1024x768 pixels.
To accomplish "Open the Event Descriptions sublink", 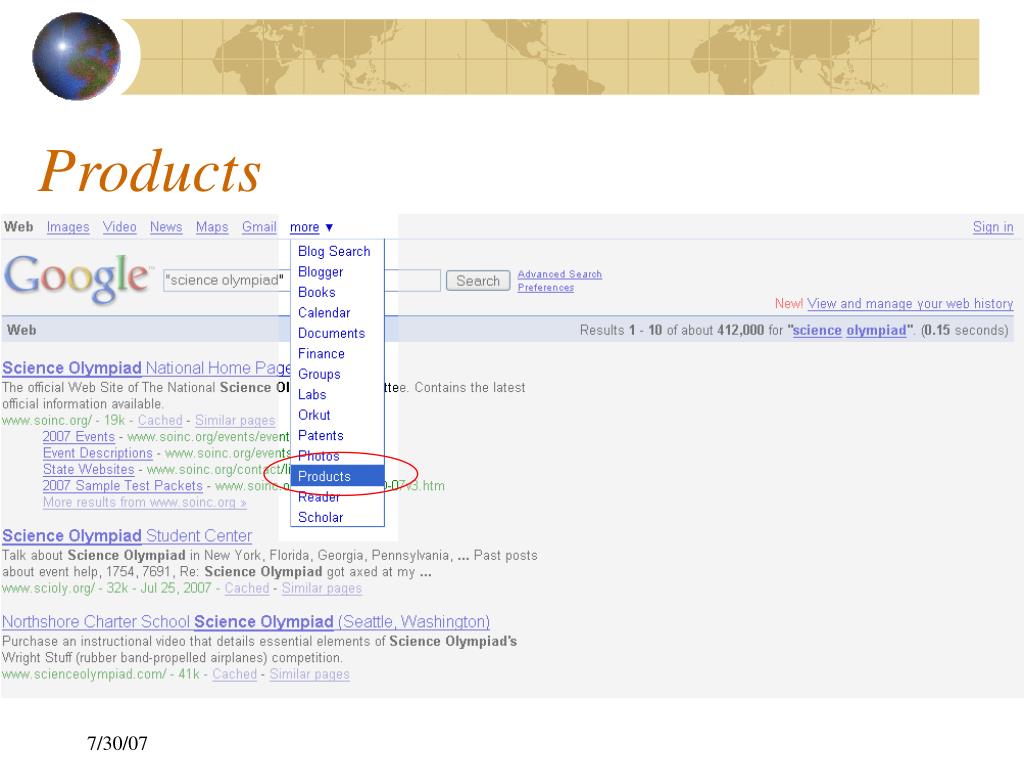I will (x=97, y=453).
